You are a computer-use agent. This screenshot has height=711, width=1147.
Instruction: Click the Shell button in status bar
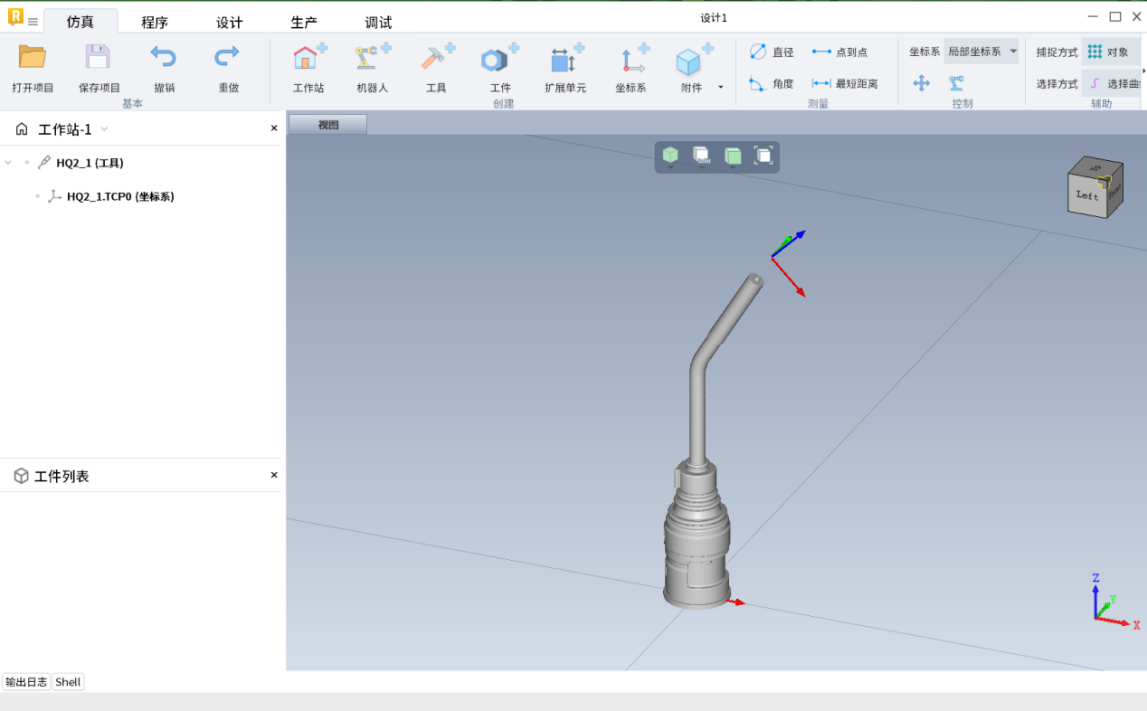pyautogui.click(x=68, y=682)
